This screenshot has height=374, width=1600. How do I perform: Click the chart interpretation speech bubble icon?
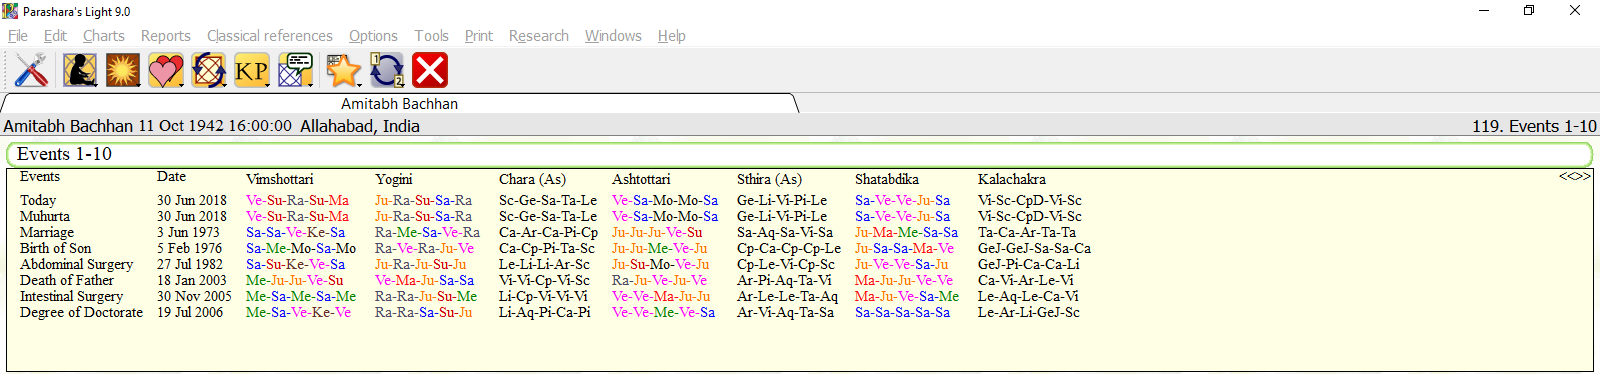295,70
